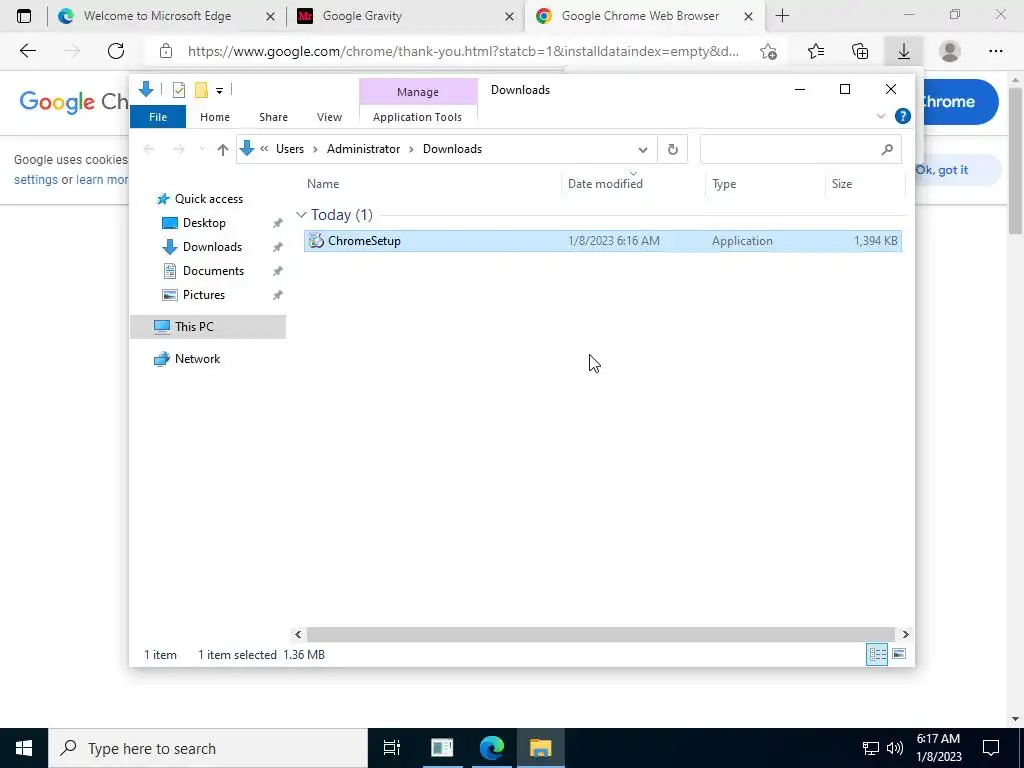Open Edge profile avatar
The height and width of the screenshot is (768, 1024).
950,51
